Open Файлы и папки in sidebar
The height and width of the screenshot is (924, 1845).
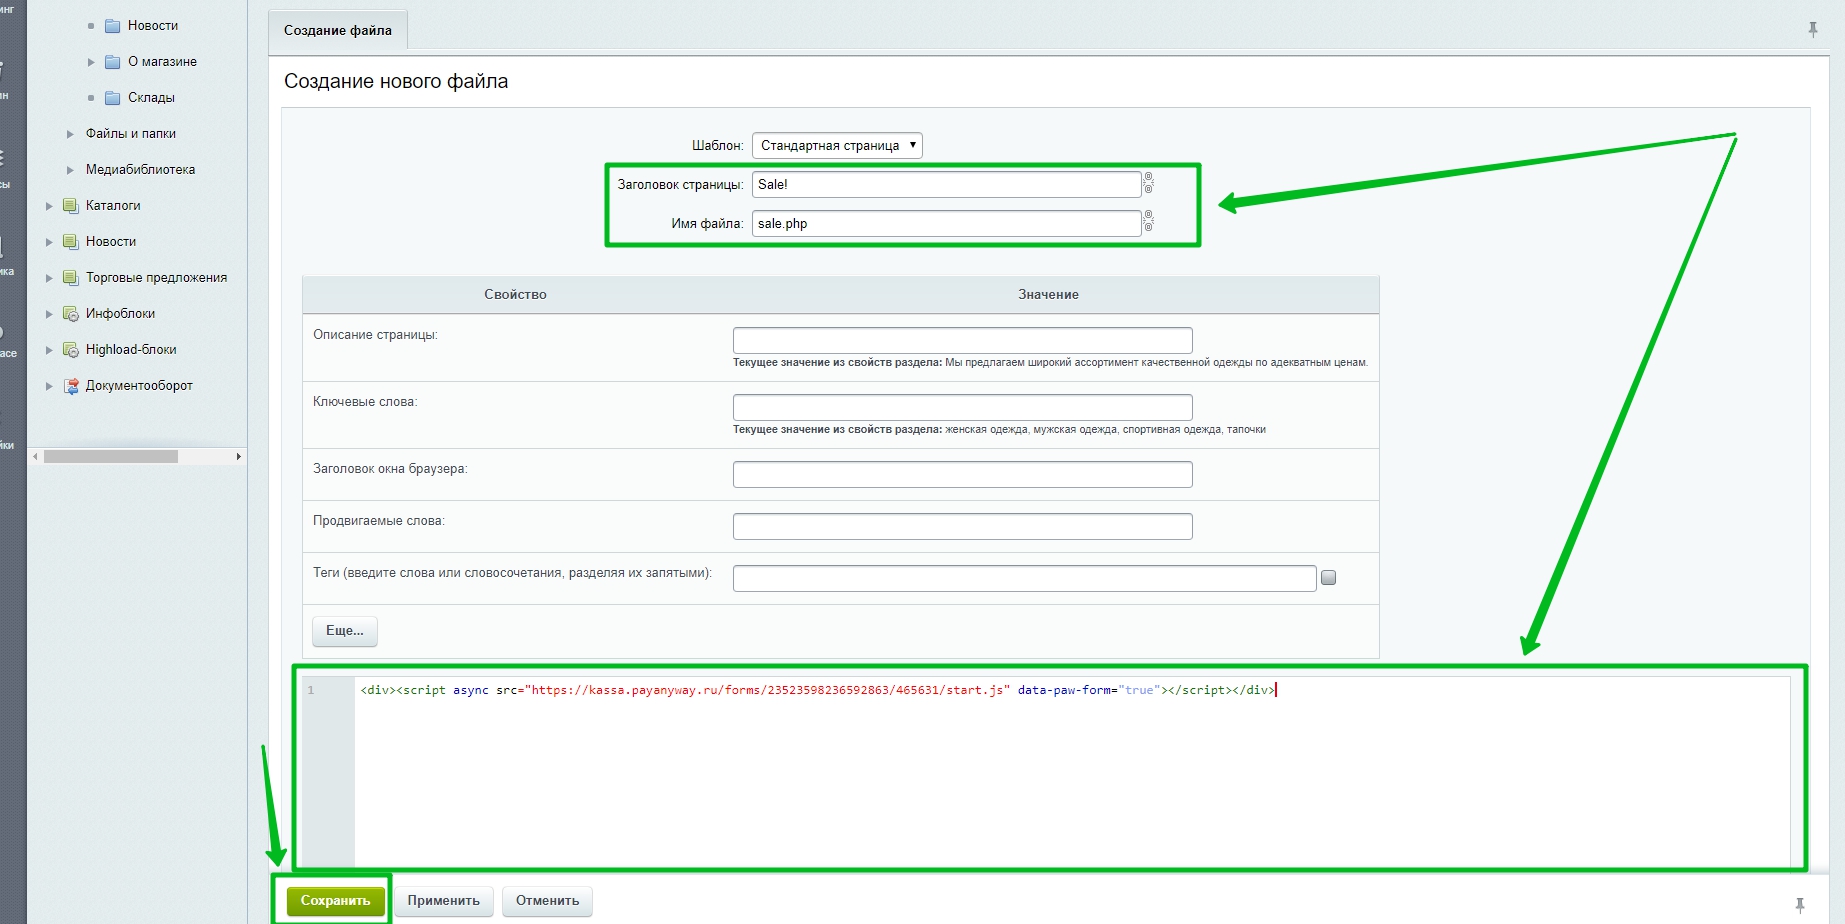pos(131,134)
